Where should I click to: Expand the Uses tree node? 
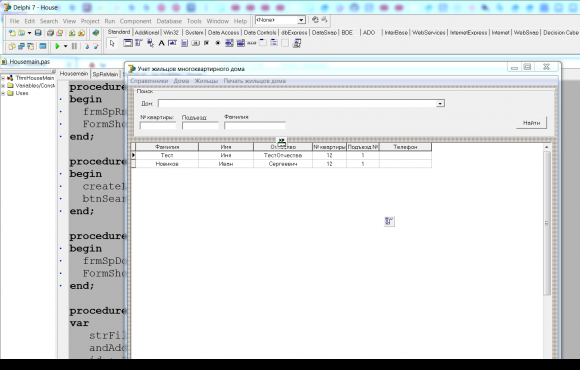tap(3, 93)
